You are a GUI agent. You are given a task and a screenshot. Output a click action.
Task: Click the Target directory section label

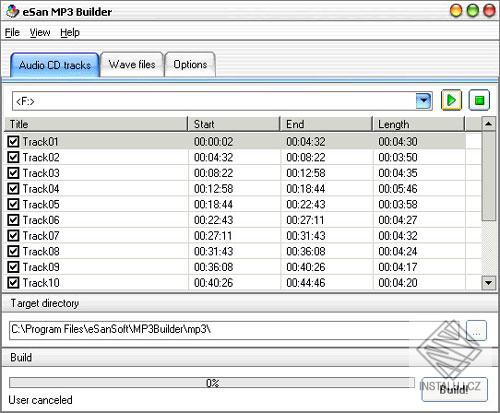(x=45, y=303)
